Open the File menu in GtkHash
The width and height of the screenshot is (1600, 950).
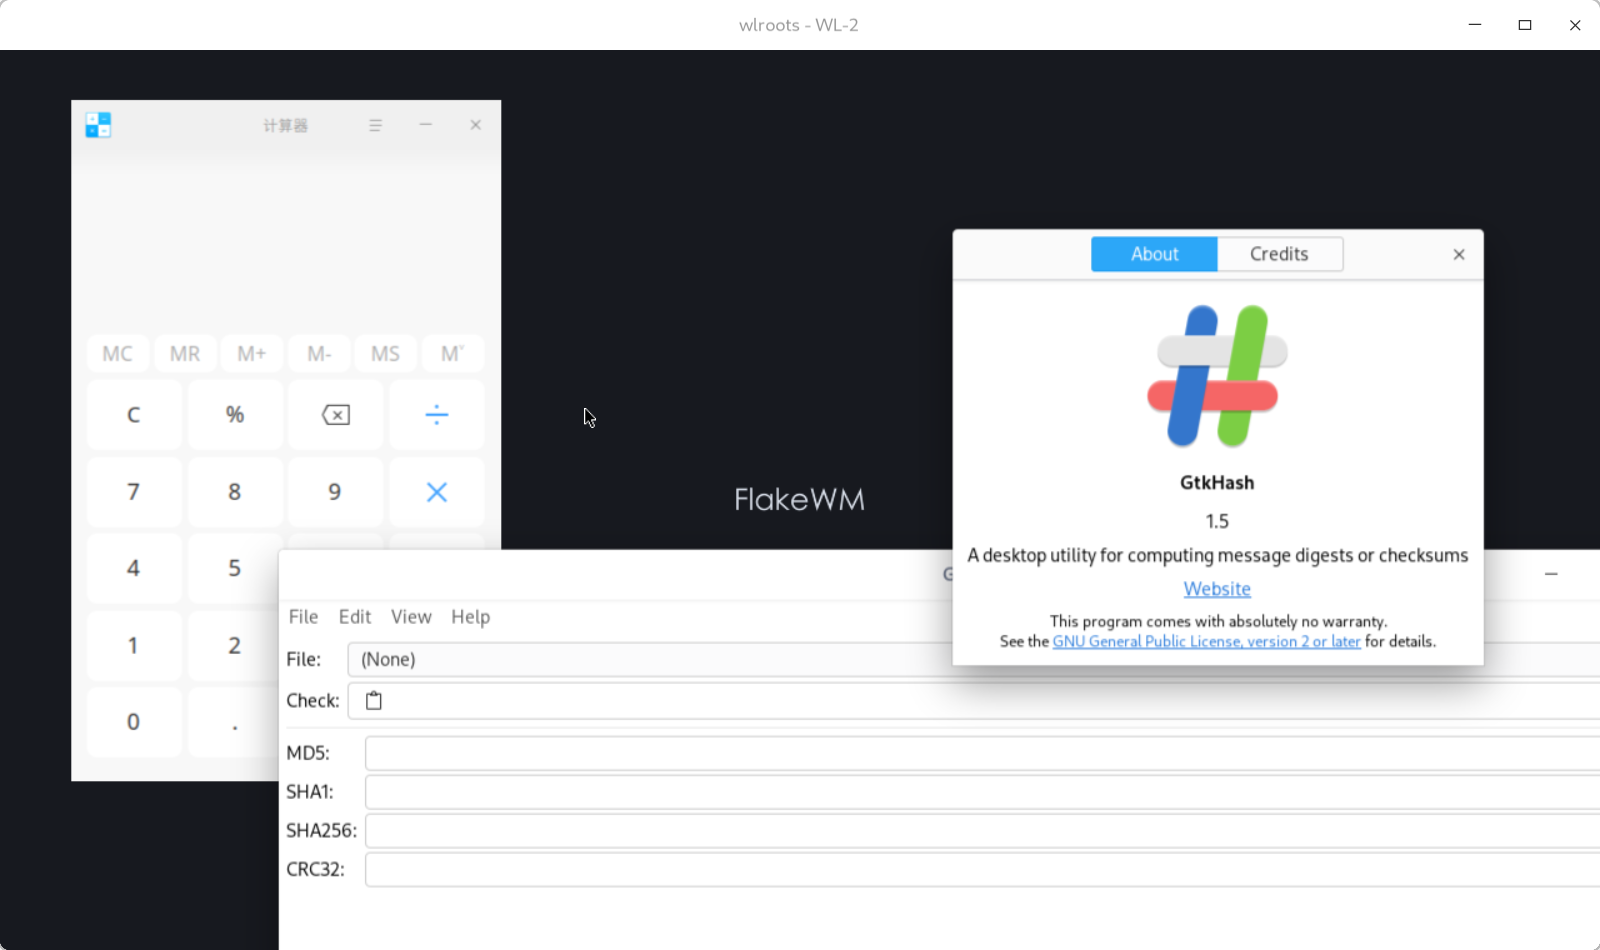(x=303, y=617)
